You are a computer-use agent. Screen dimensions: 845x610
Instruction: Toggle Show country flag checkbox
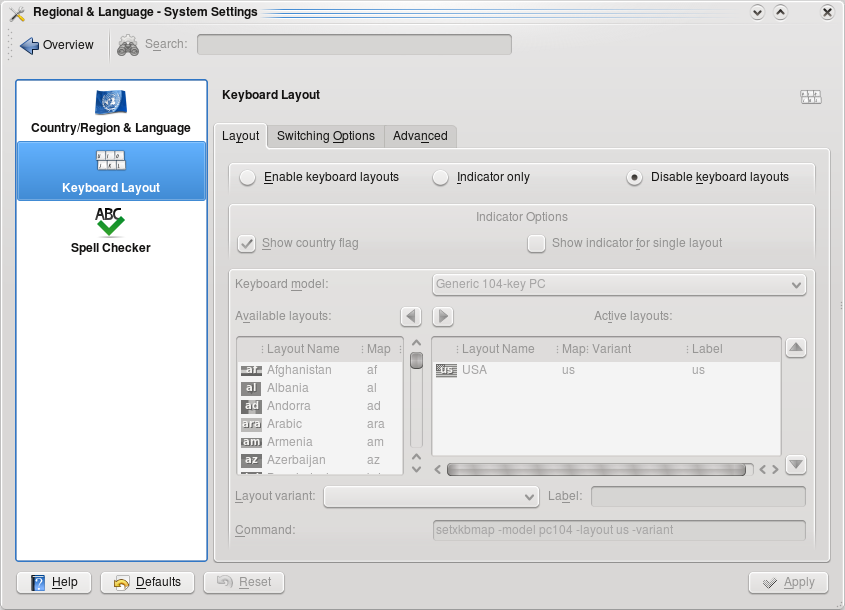click(x=247, y=243)
